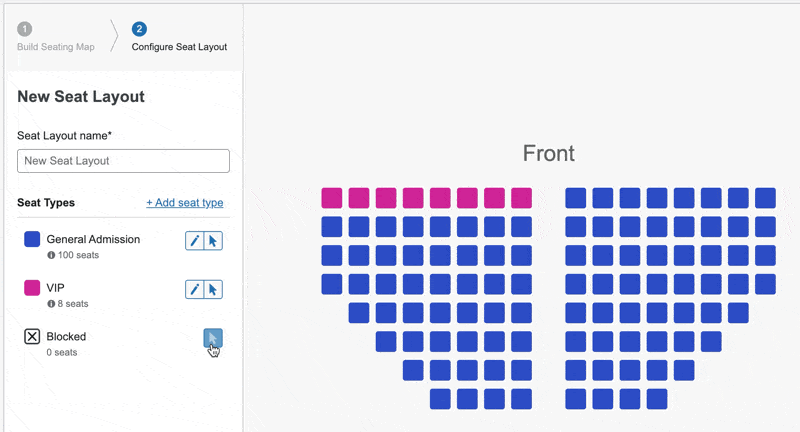Image resolution: width=800 pixels, height=432 pixels.
Task: Click the General Admission blue color swatch
Action: (32, 239)
